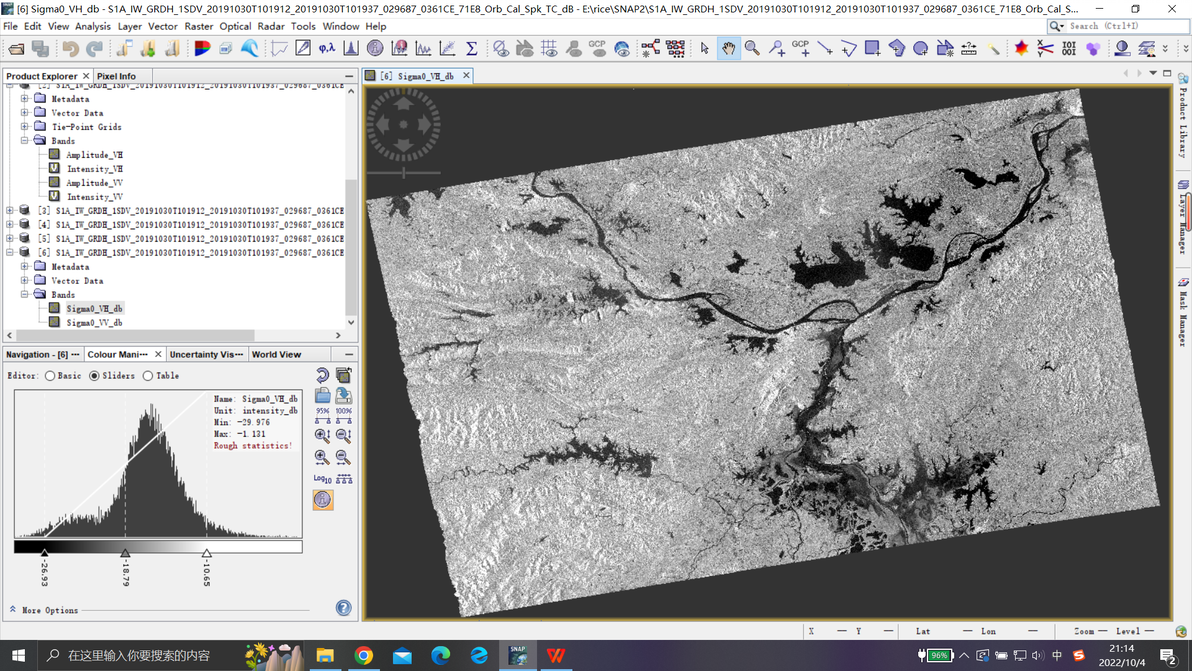The width and height of the screenshot is (1192, 671).
Task: Select the Sigma0_VV_db band
Action: click(x=94, y=323)
